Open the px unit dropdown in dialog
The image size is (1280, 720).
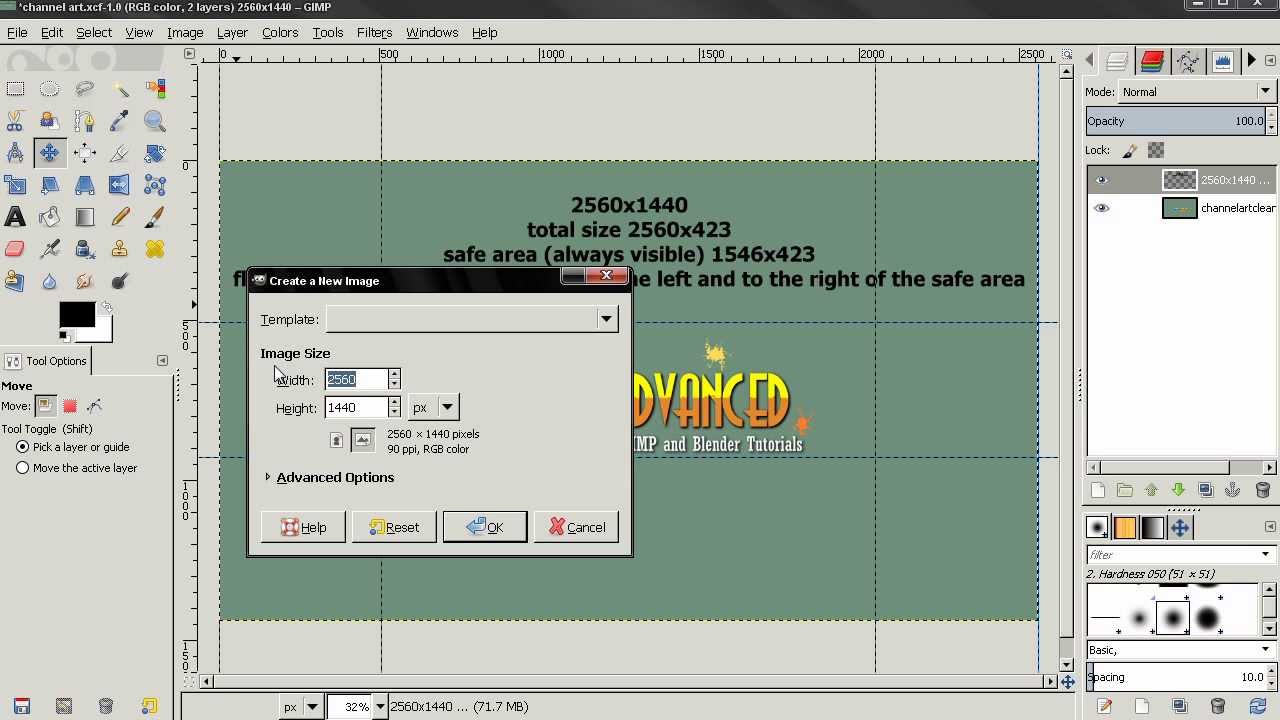pos(433,407)
